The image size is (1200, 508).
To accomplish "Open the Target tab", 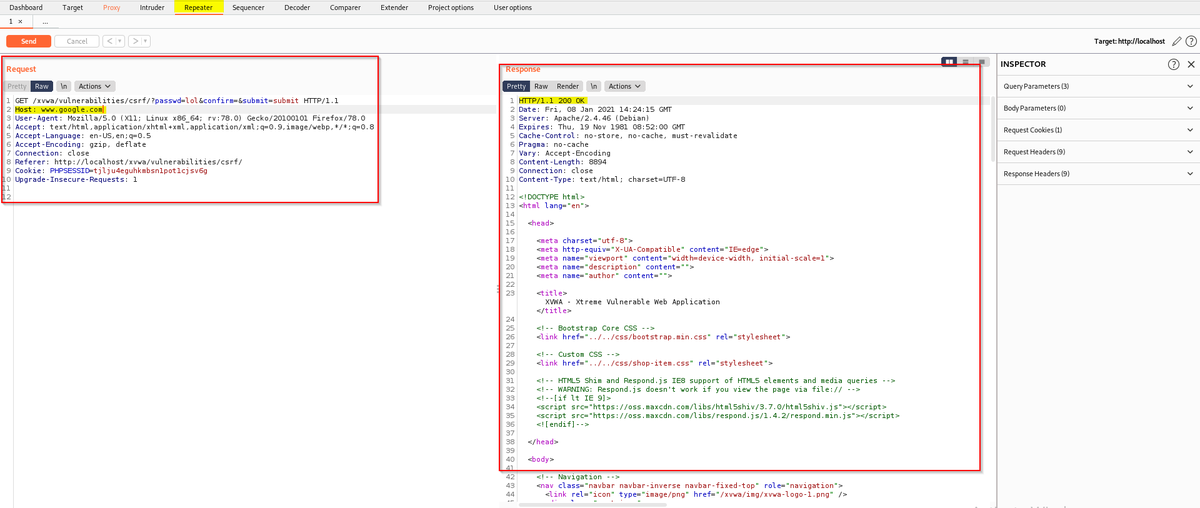I will (x=73, y=7).
